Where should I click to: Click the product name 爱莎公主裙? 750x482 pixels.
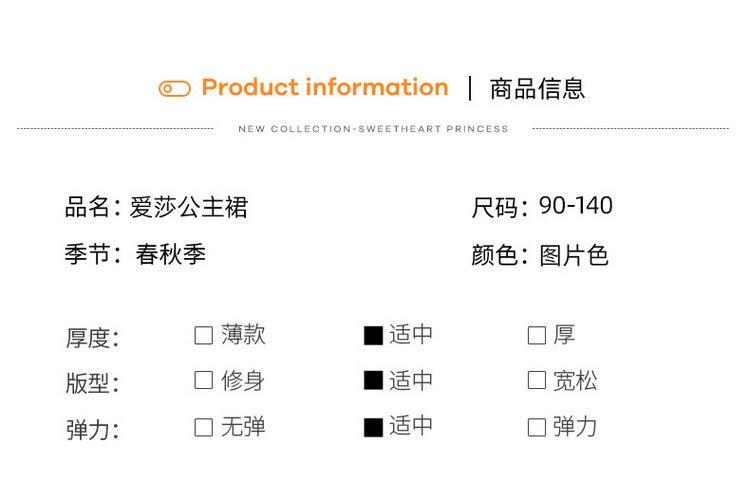point(188,207)
